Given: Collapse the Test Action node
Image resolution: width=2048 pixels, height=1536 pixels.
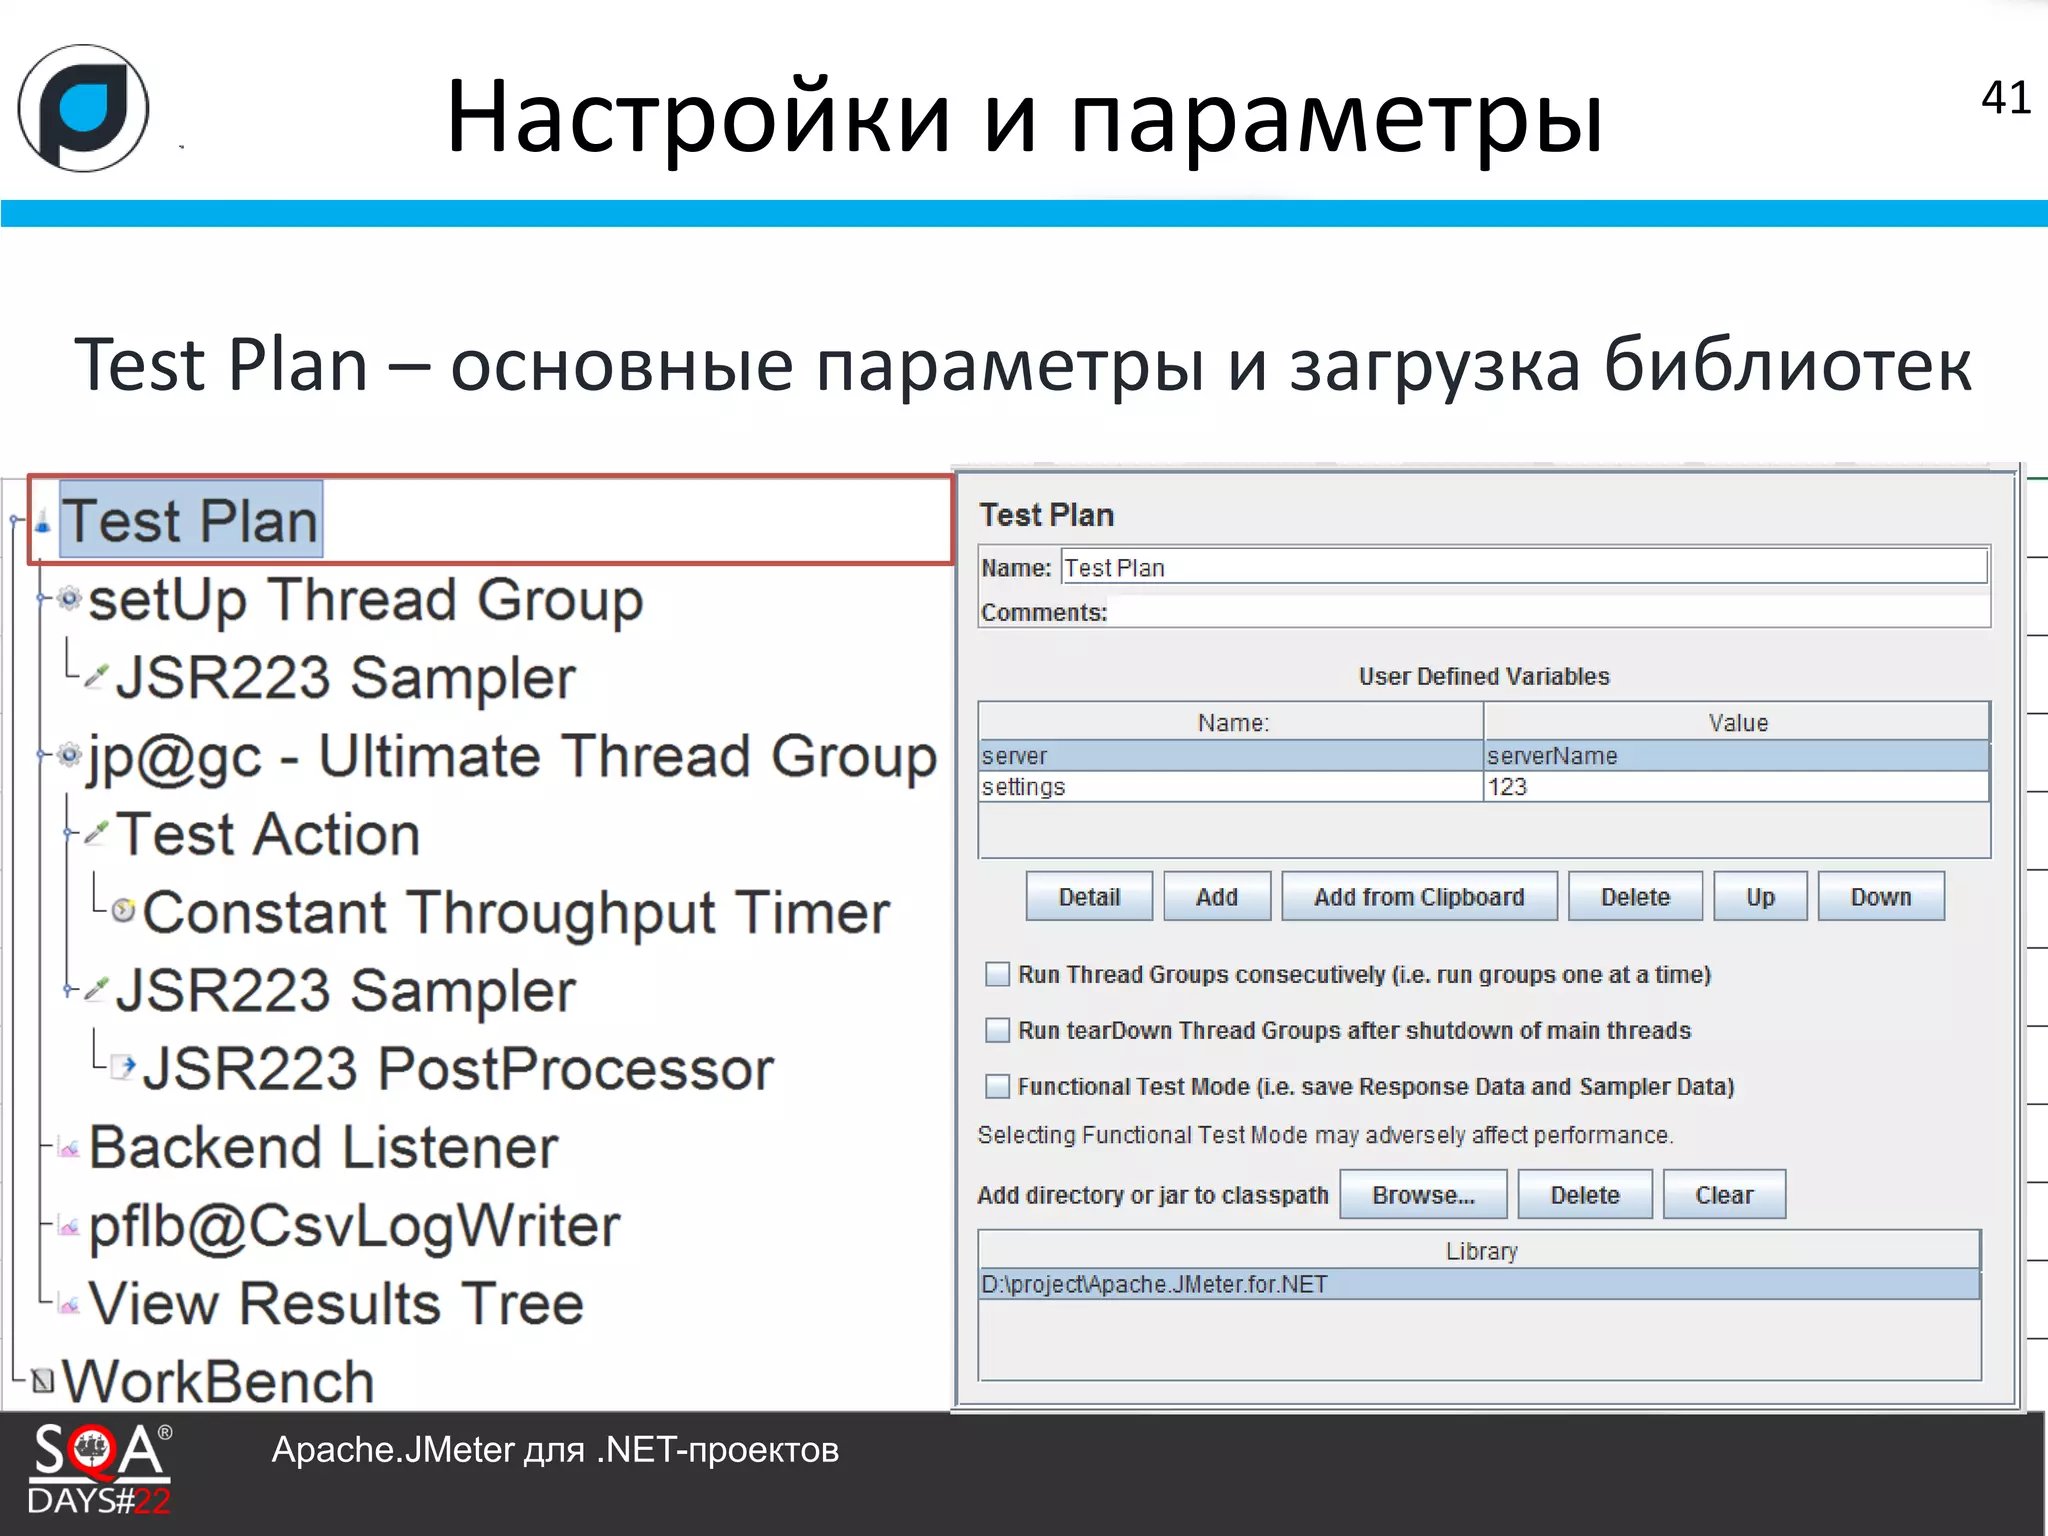Looking at the screenshot, I should coord(68,832).
